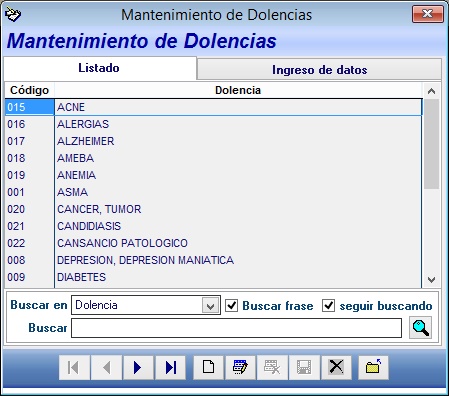Switch to the Ingreso de datos tab
Image resolution: width=449 pixels, height=396 pixels.
click(319, 70)
